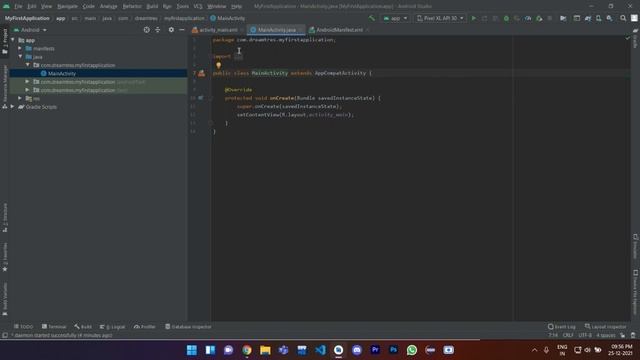Open the Terminal tool window
The image size is (640, 360).
tap(54, 327)
